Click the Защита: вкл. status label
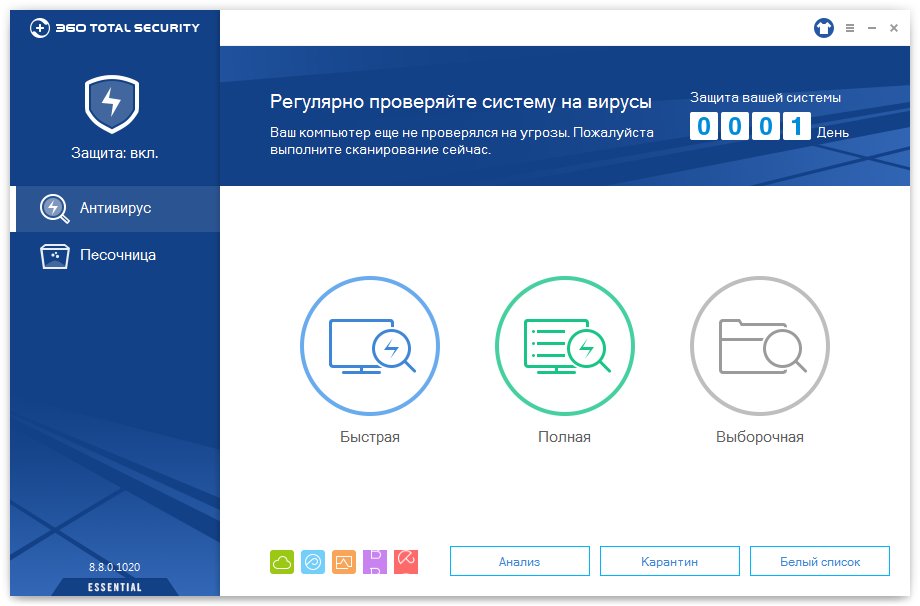 (115, 154)
